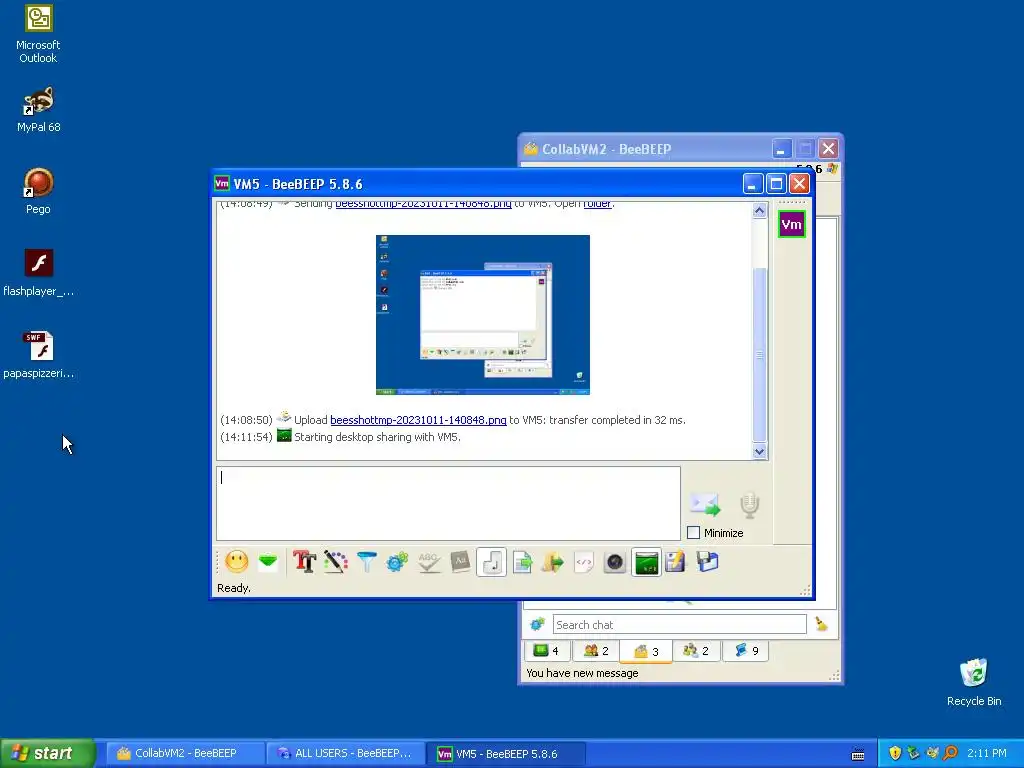The image size is (1024, 768).
Task: Open the beesshottmp png link in Sending line
Action: 423,204
